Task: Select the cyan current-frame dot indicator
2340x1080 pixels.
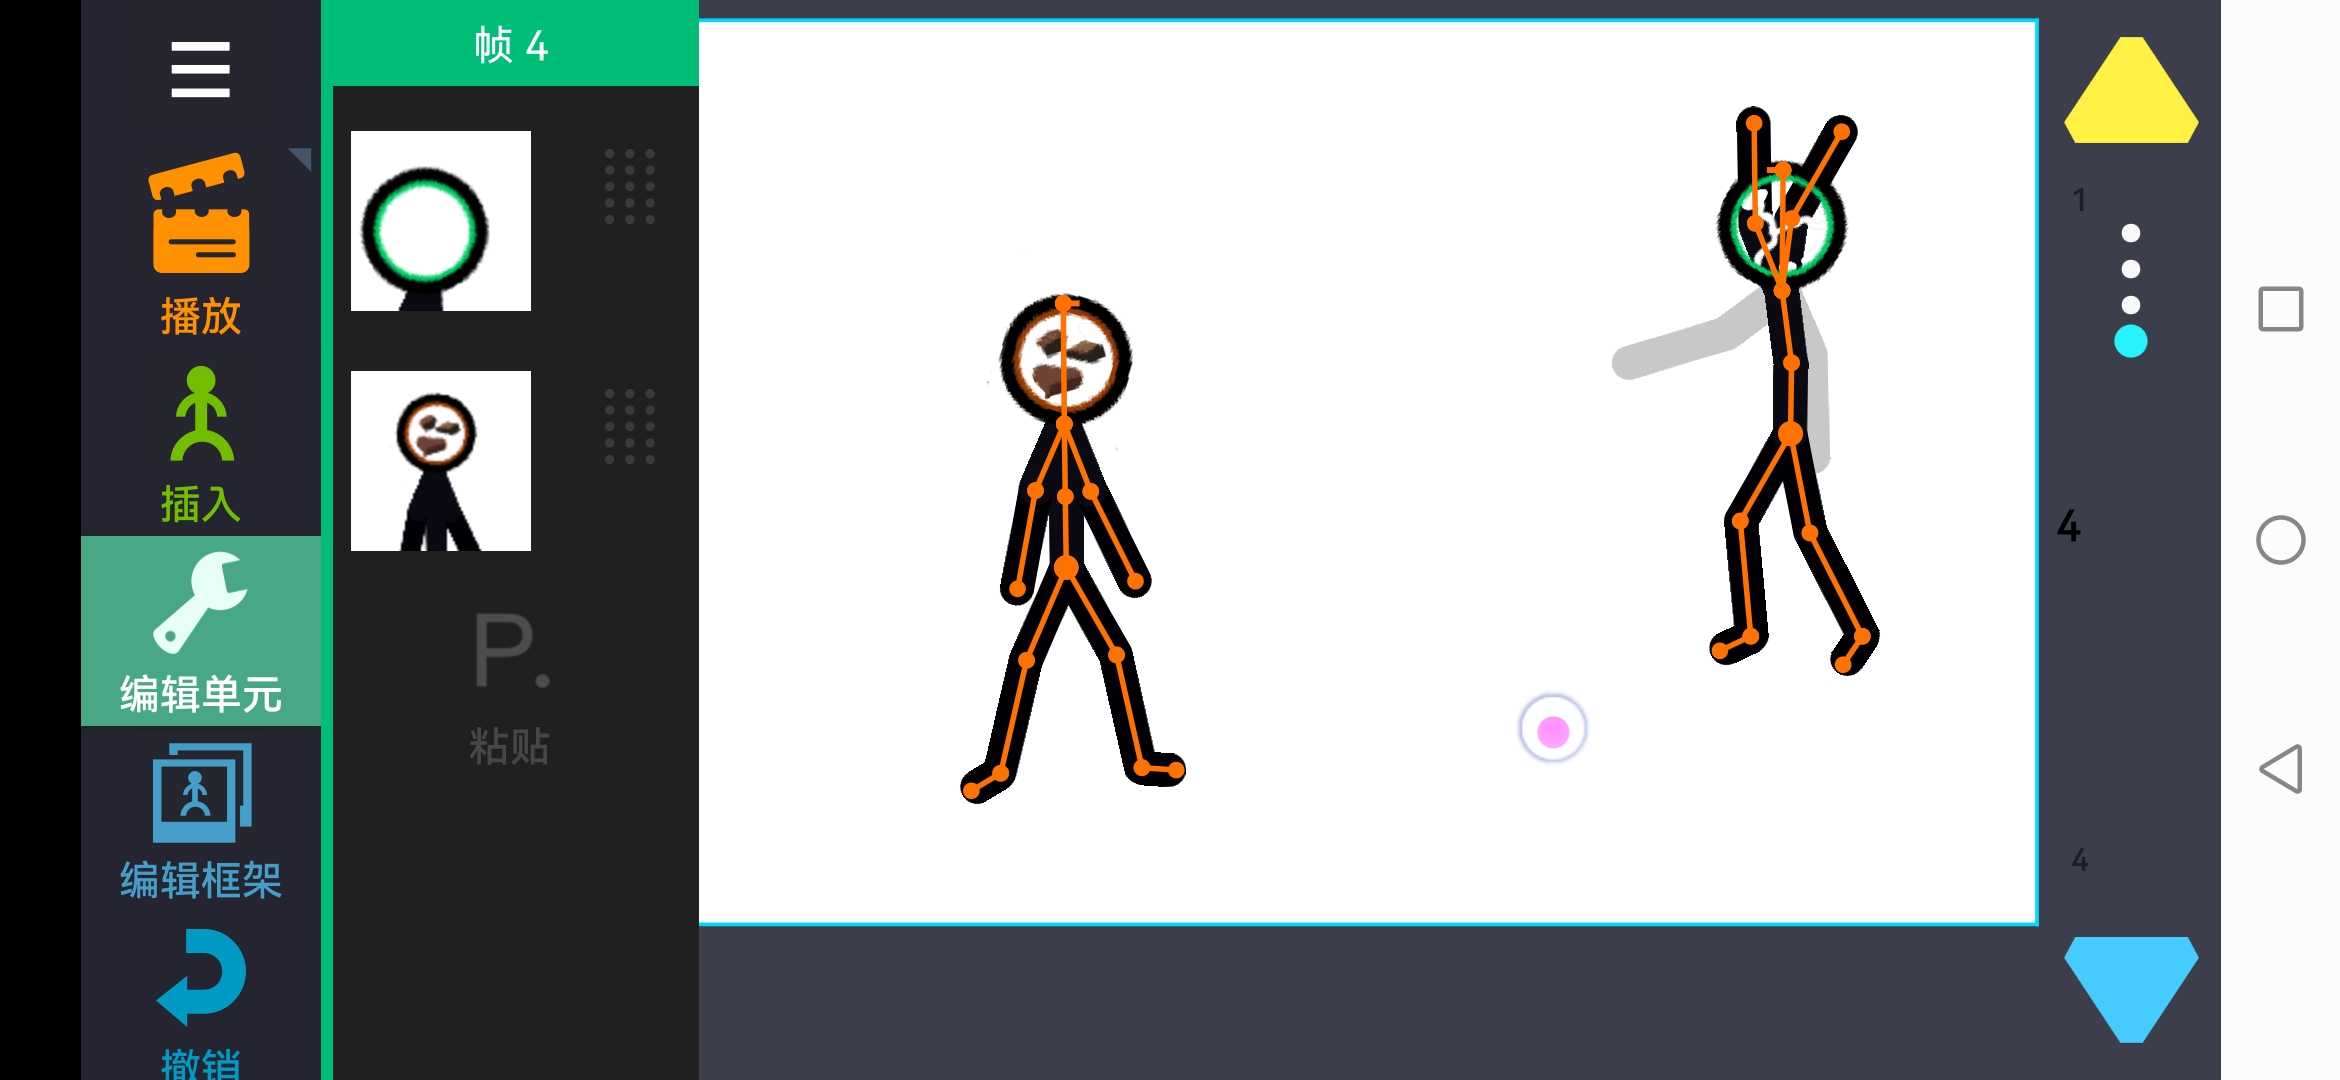Action: [x=2131, y=341]
